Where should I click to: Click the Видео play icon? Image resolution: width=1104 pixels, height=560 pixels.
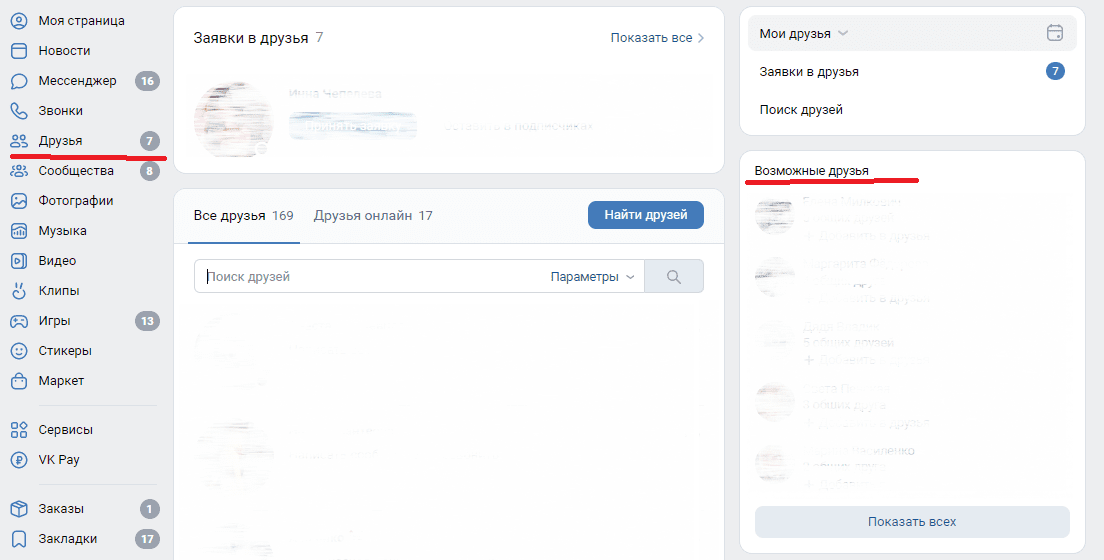[19, 261]
